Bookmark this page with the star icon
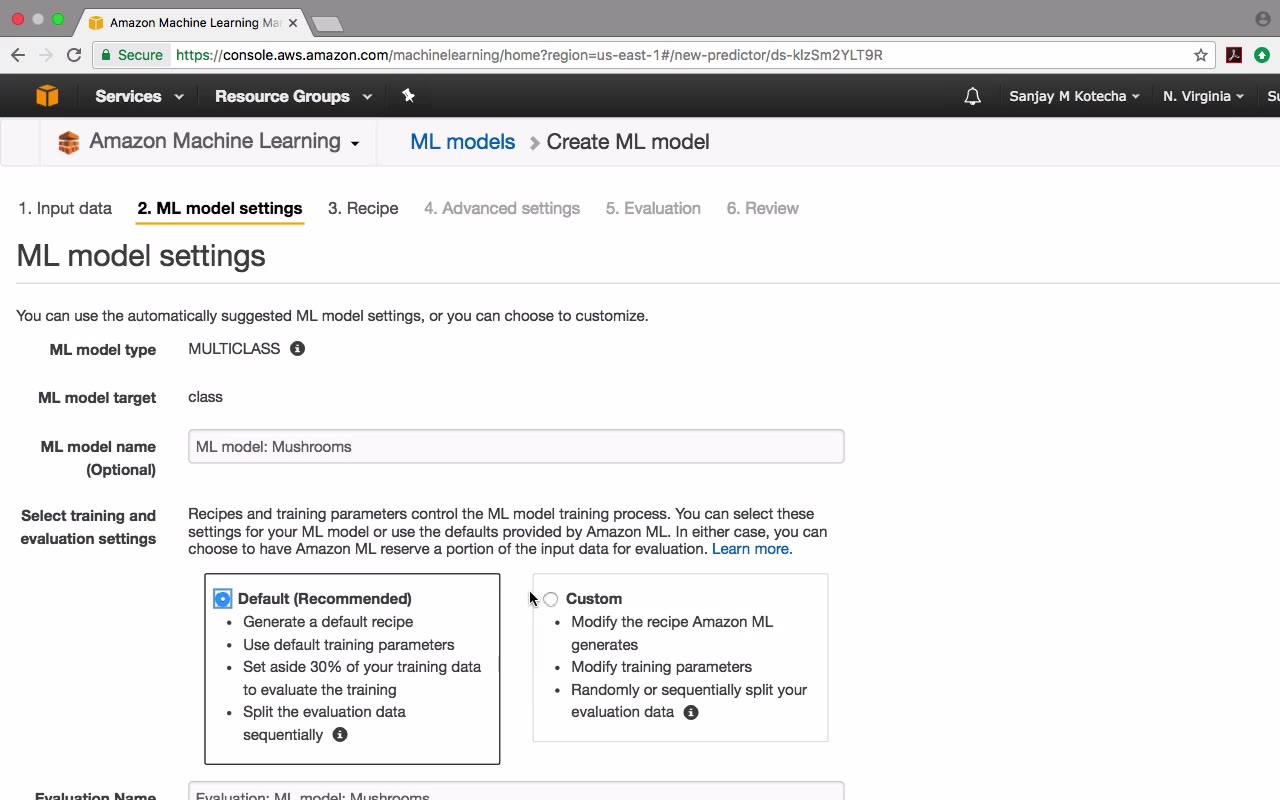1280x800 pixels. [x=1201, y=55]
